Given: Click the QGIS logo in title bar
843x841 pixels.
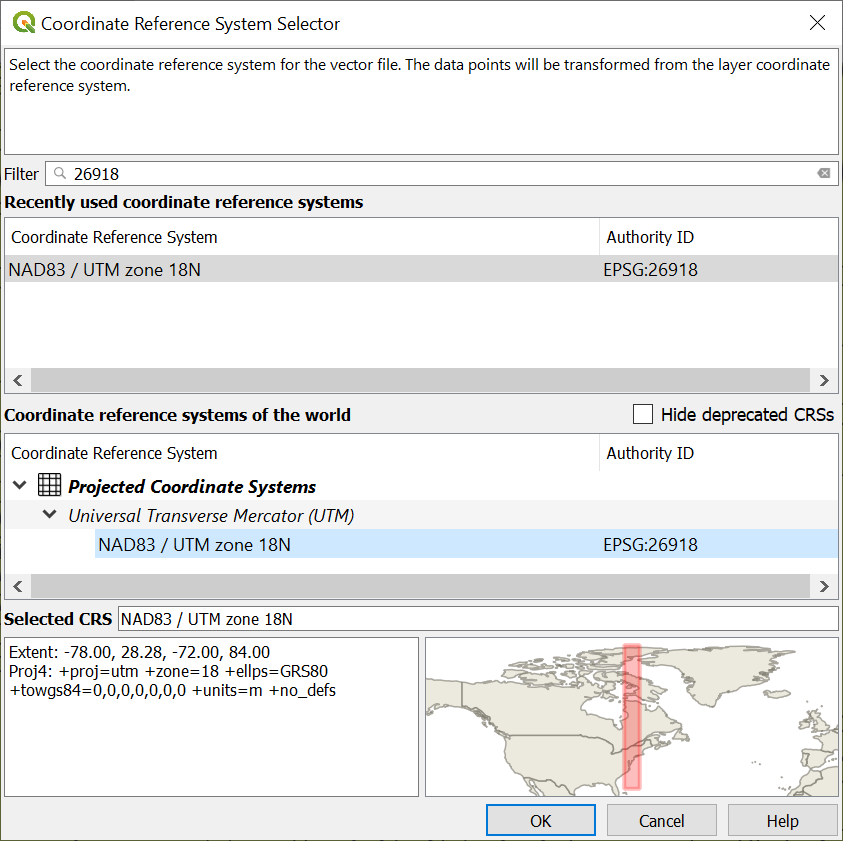Looking at the screenshot, I should 23,23.
